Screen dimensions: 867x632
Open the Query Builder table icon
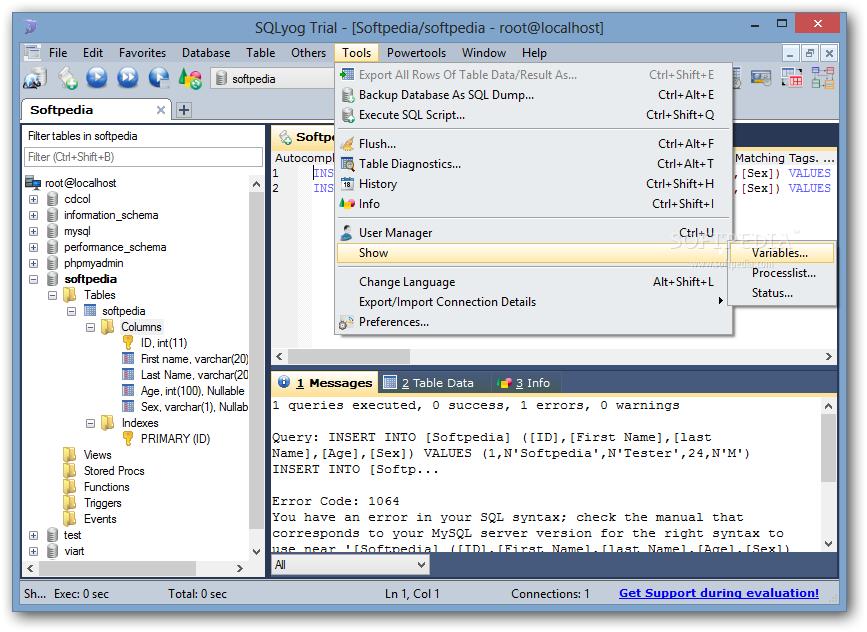click(x=792, y=77)
